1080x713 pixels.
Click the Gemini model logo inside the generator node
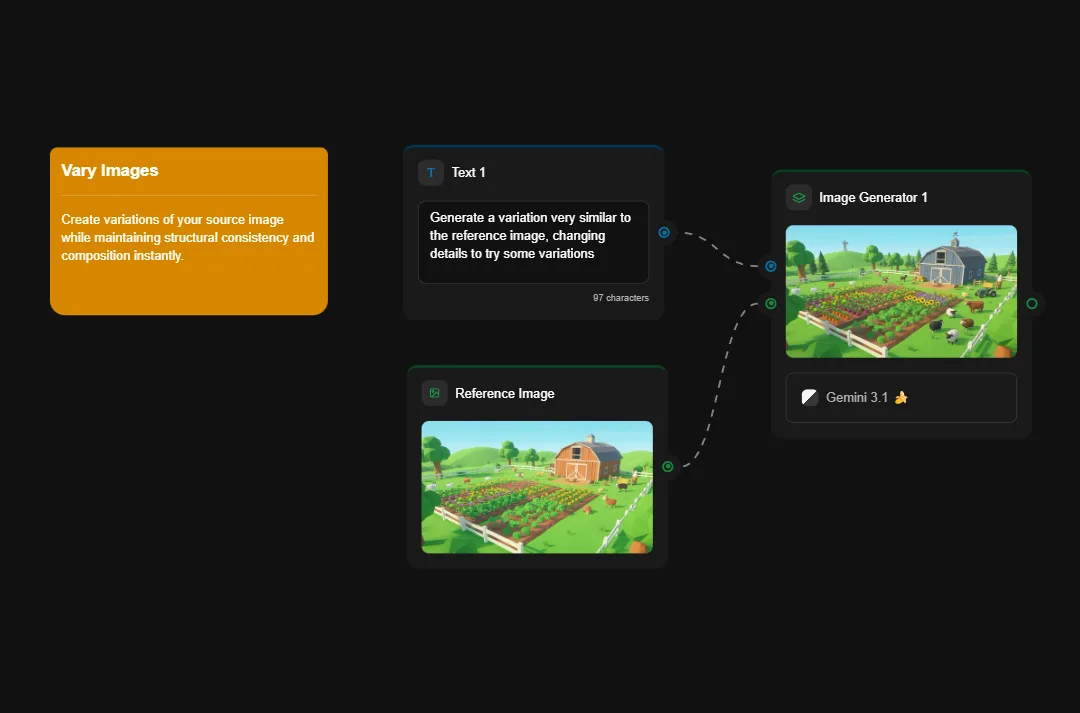[x=809, y=396]
